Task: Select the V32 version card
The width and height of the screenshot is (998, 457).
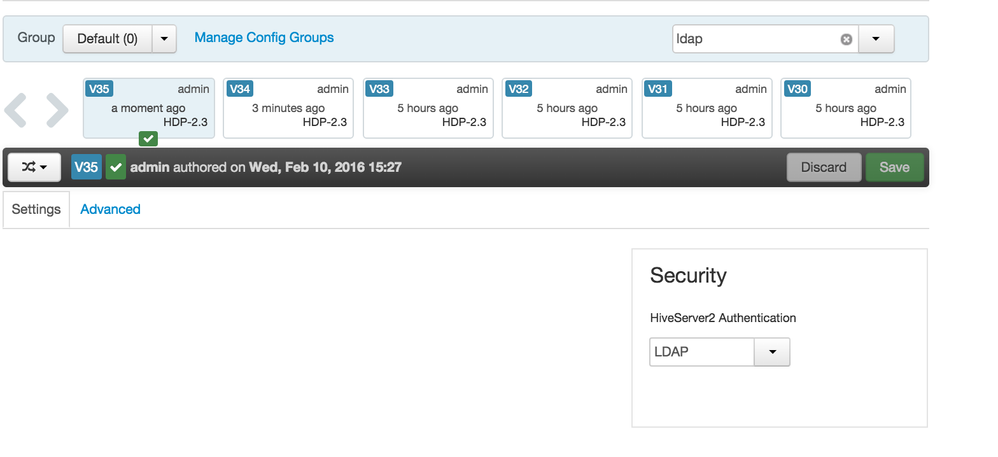Action: coord(567,108)
